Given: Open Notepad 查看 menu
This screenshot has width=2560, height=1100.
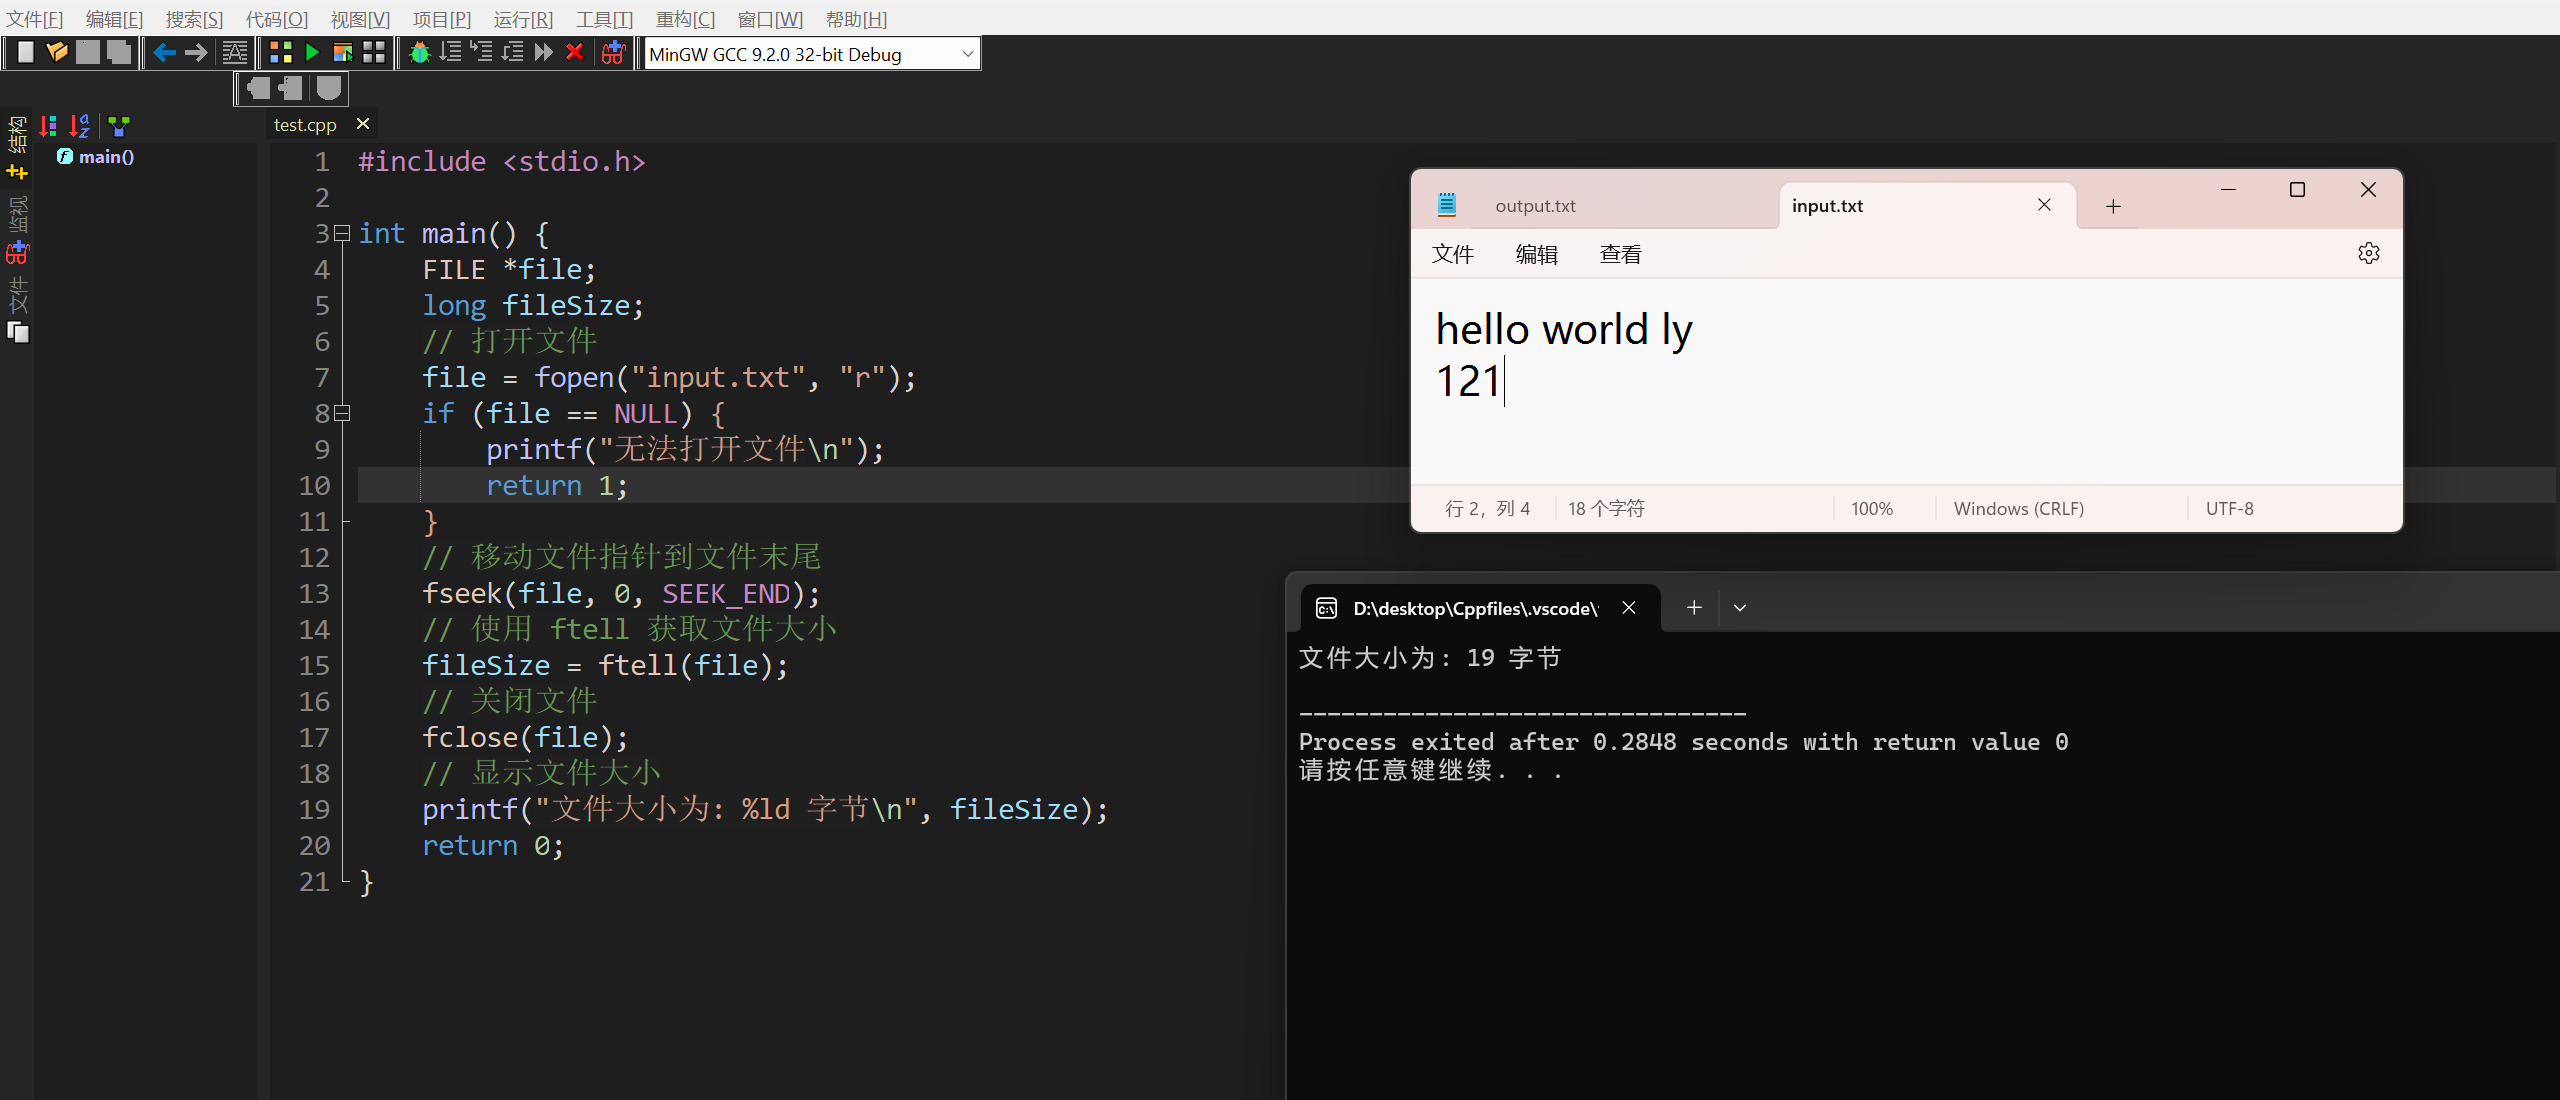Looking at the screenshot, I should (x=1620, y=255).
